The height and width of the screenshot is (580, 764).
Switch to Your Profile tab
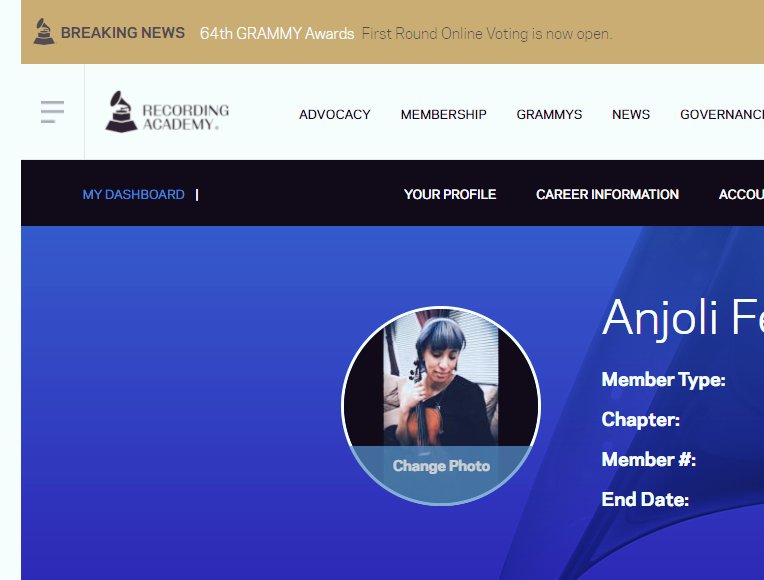pos(450,194)
